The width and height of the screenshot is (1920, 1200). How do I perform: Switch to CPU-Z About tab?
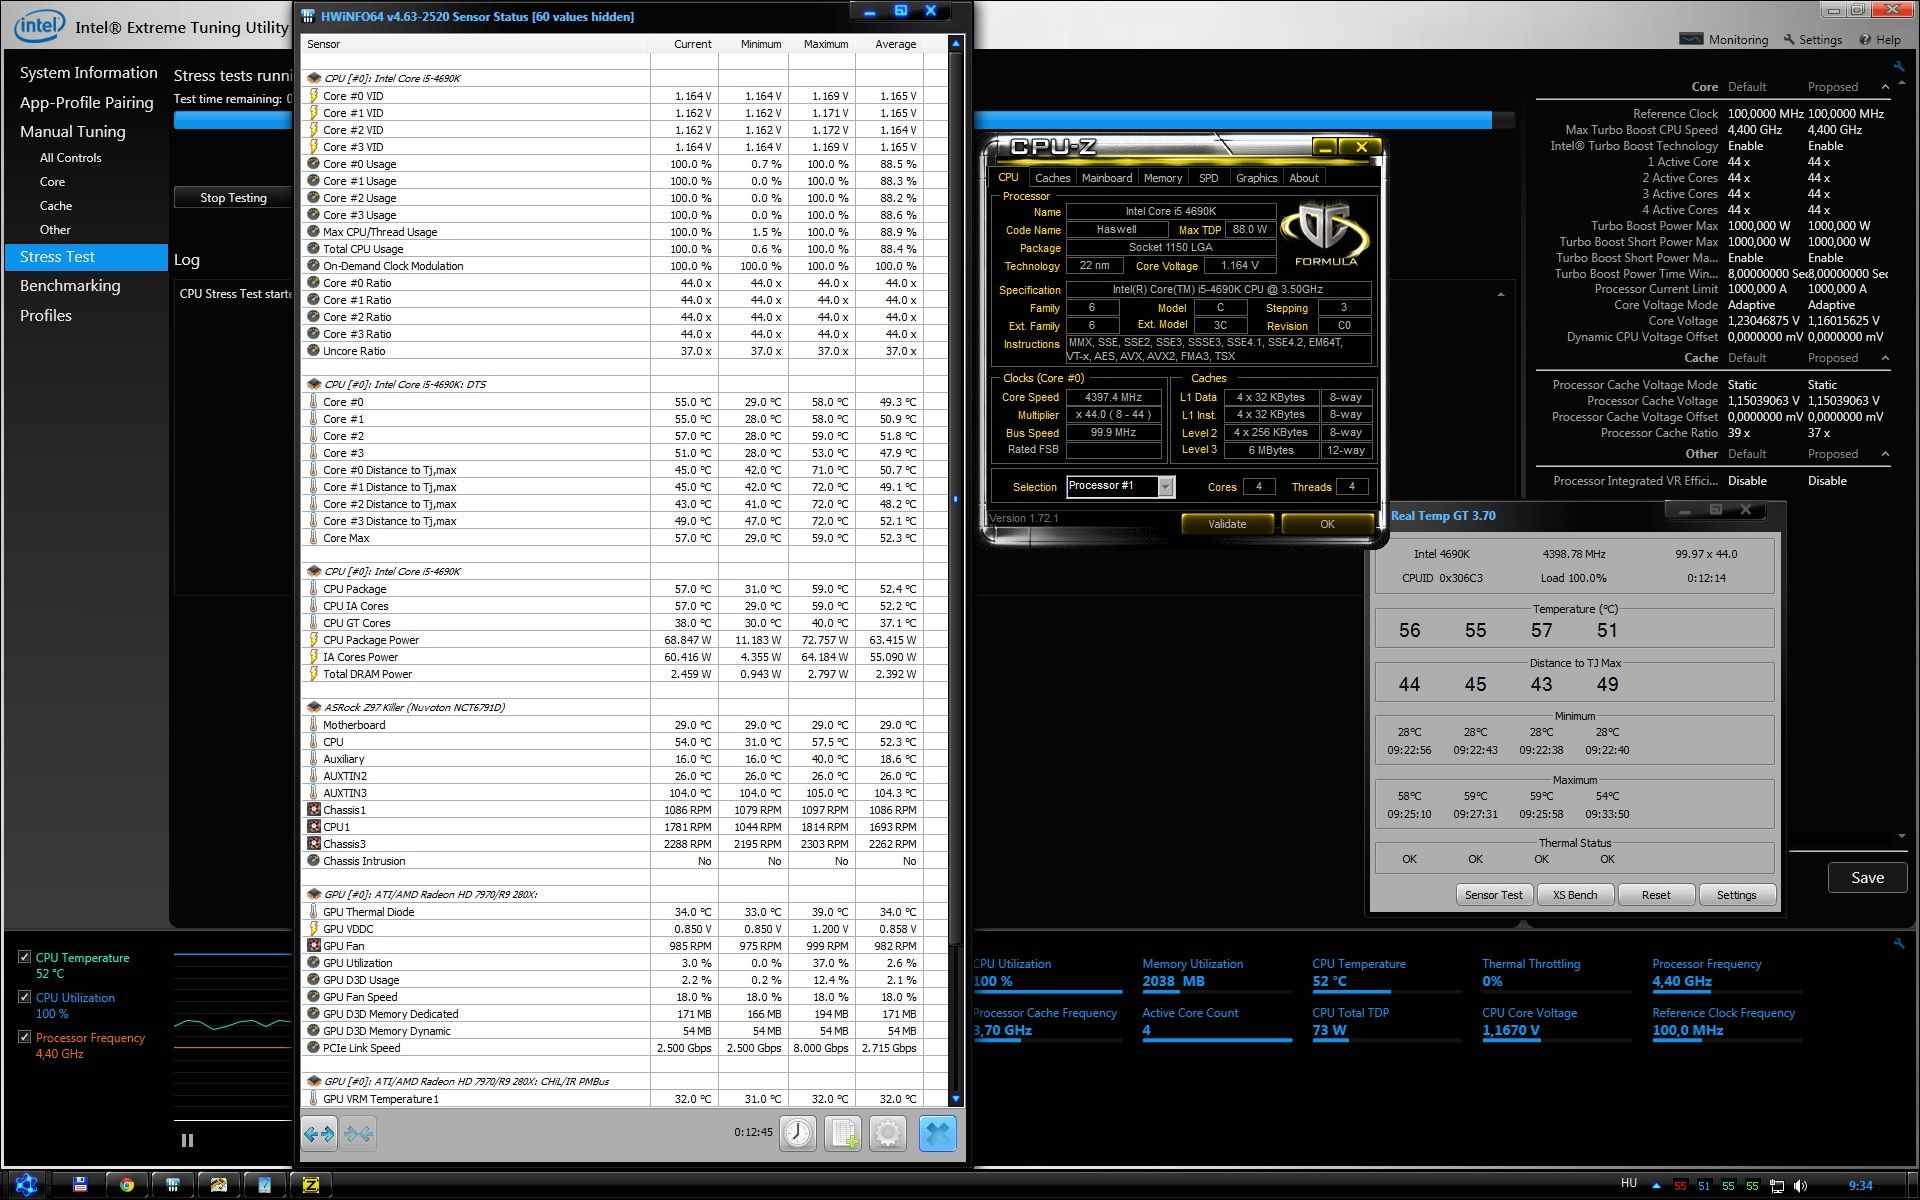(x=1303, y=178)
